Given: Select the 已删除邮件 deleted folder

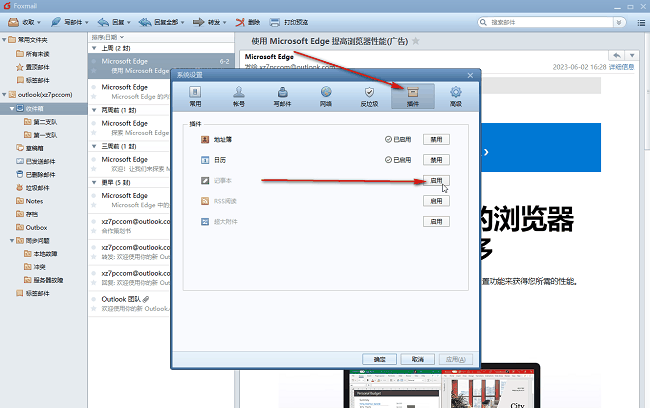Looking at the screenshot, I should [x=36, y=175].
